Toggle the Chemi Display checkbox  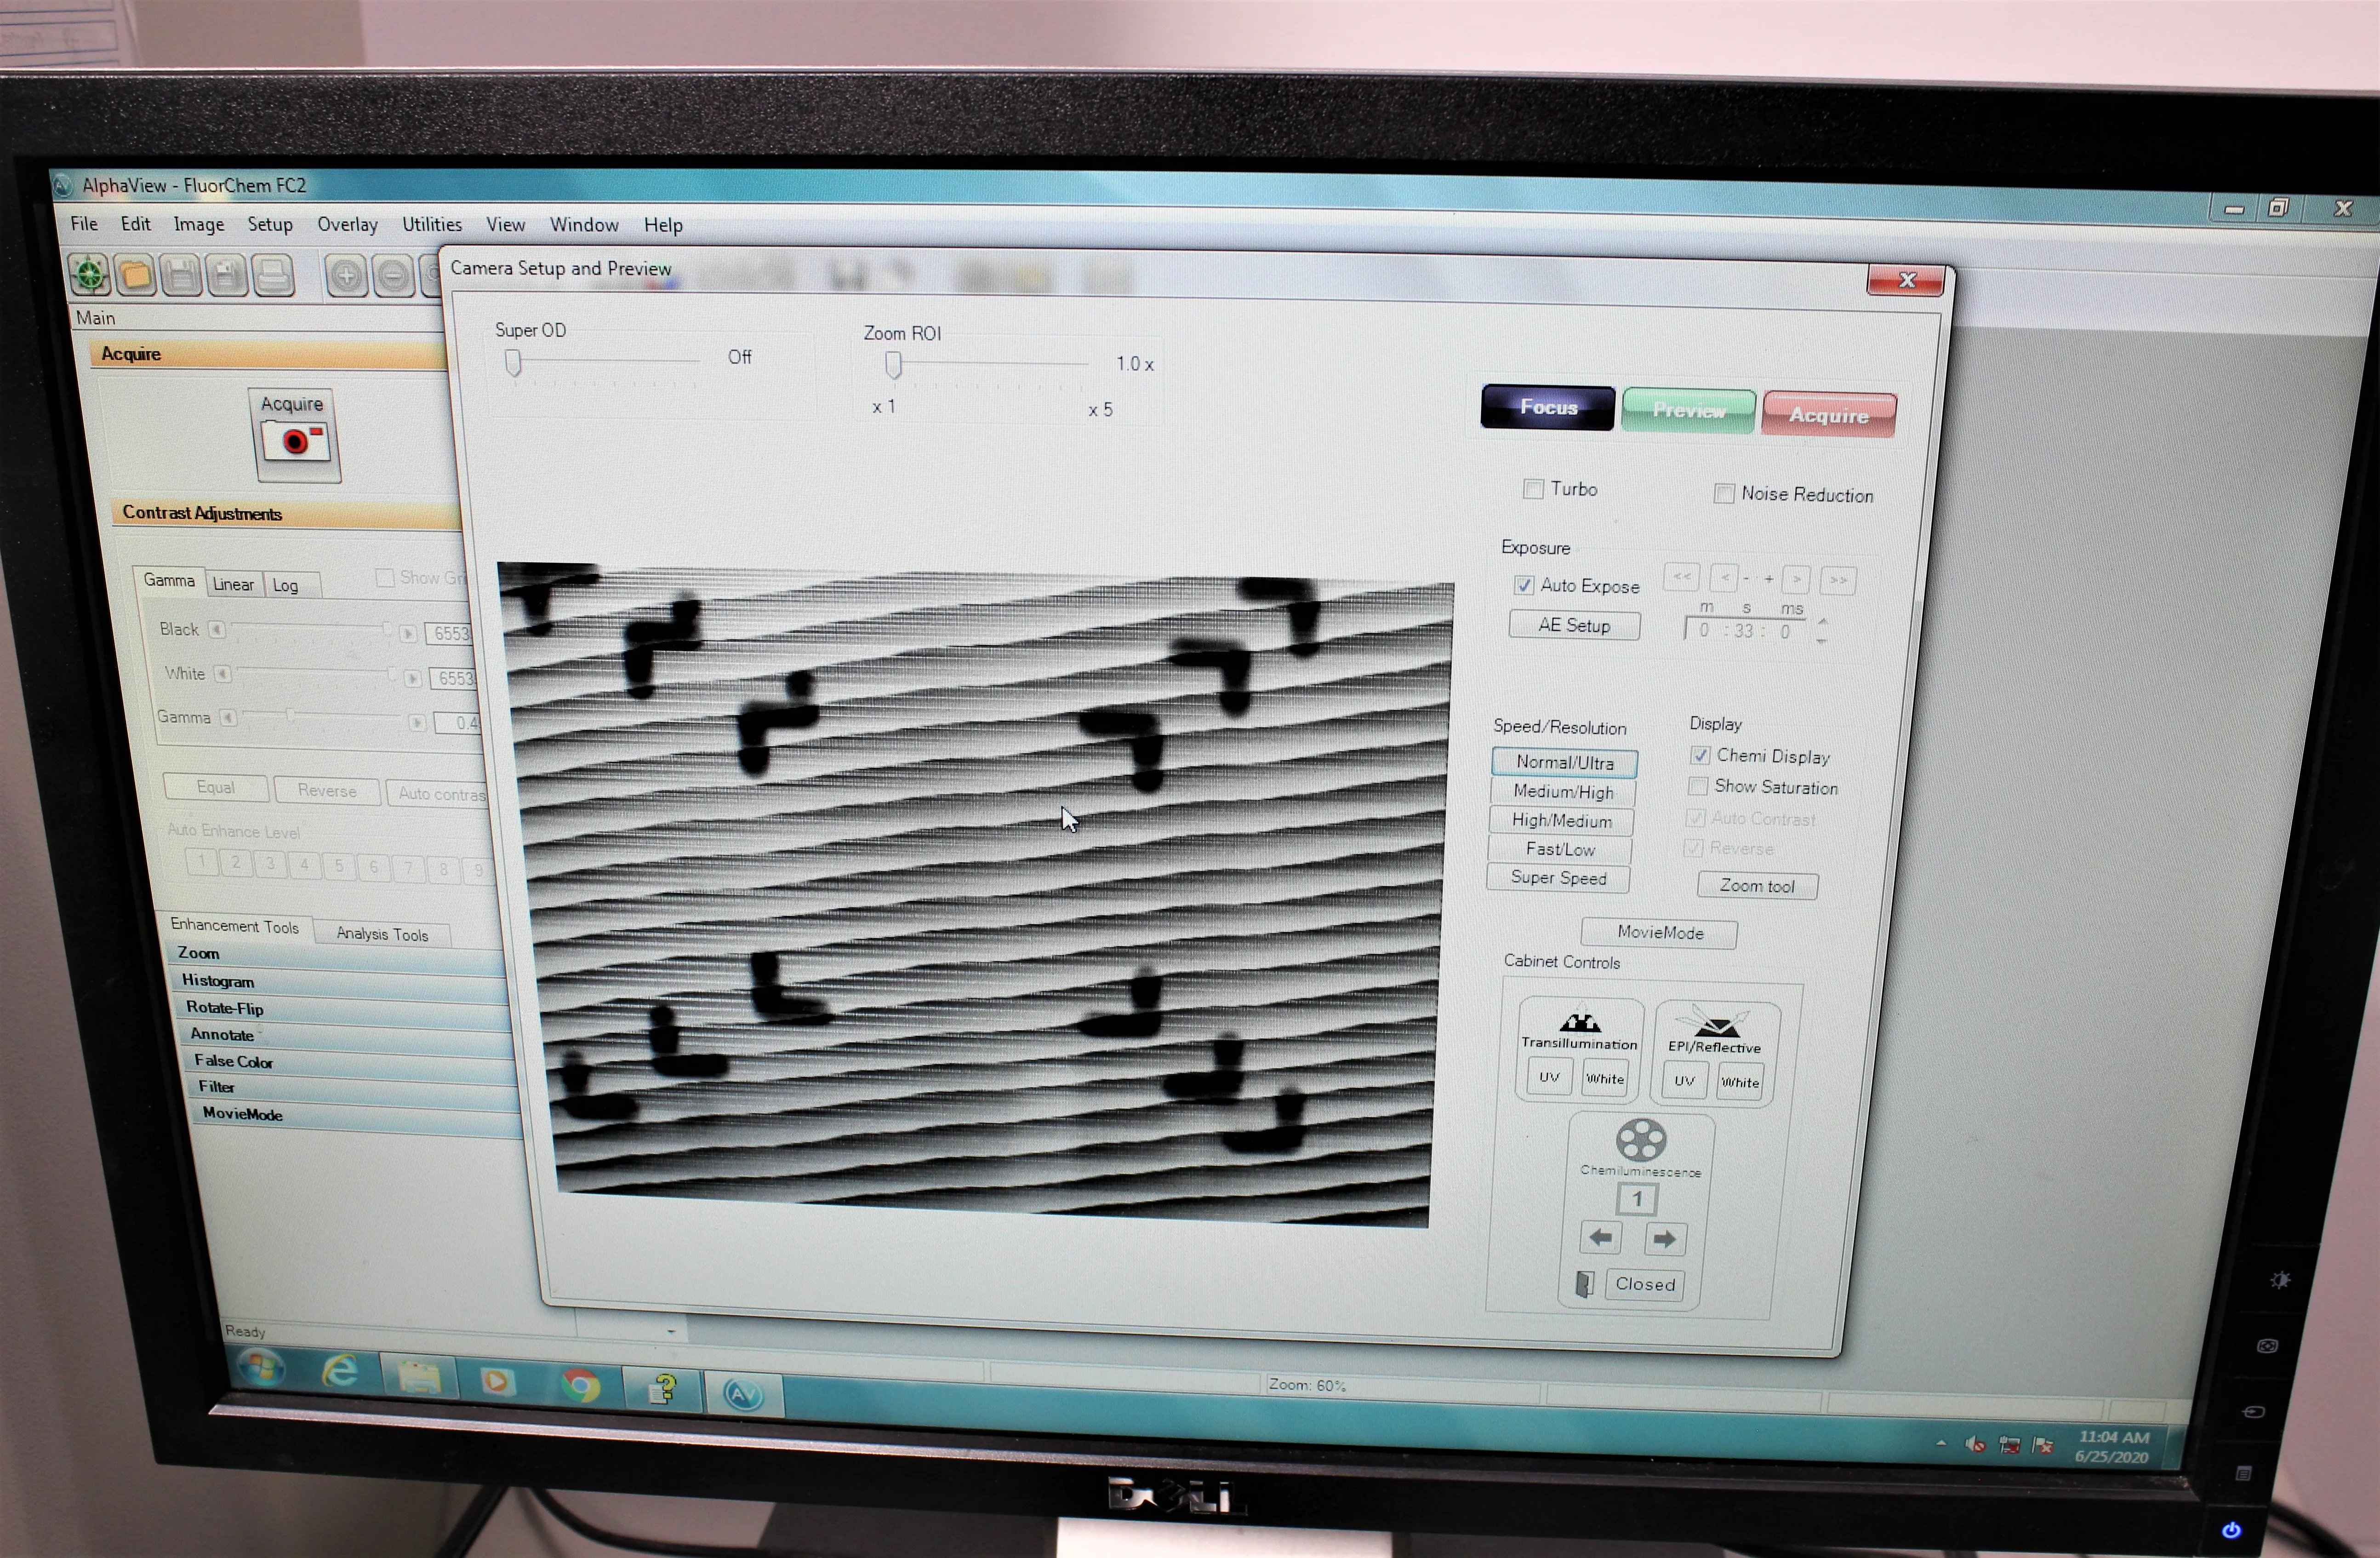1700,755
